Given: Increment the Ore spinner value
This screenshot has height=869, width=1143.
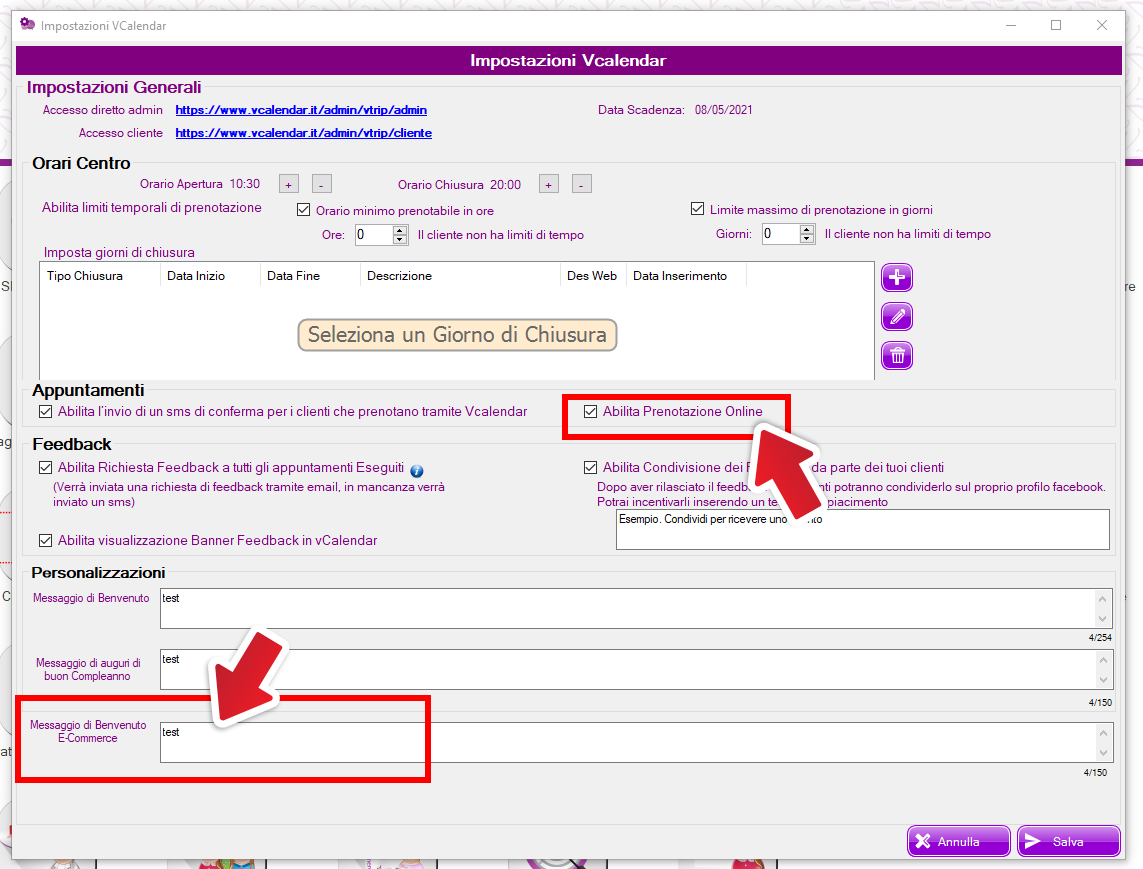Looking at the screenshot, I should (x=400, y=230).
